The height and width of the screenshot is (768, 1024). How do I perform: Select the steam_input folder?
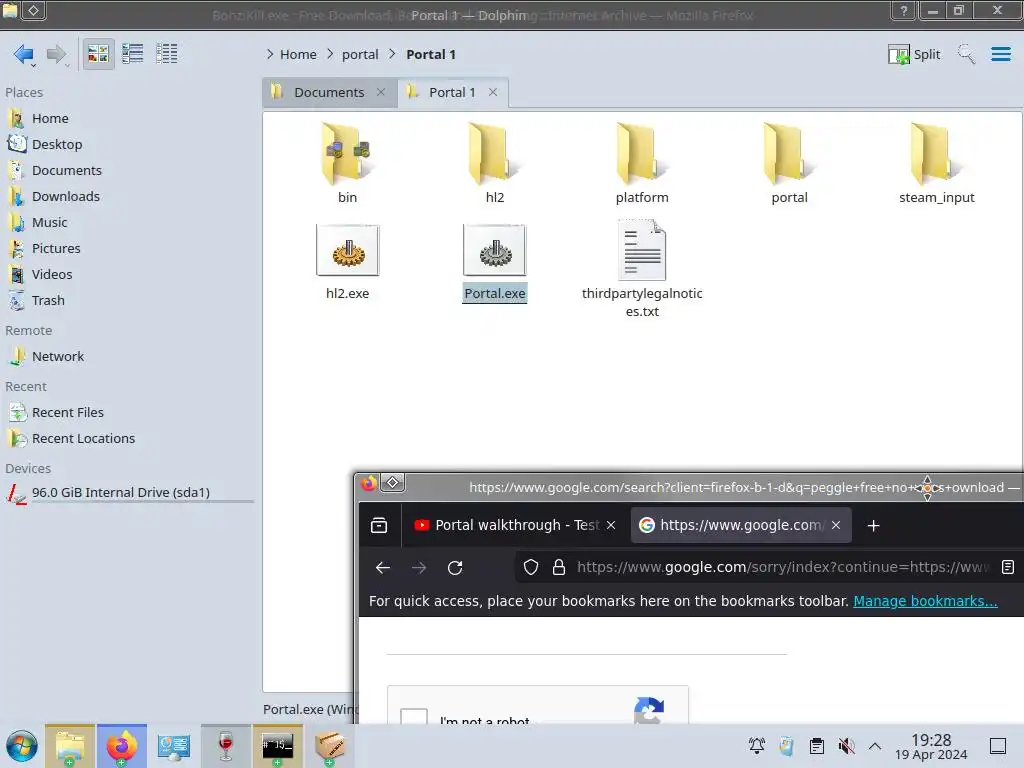pos(936,163)
